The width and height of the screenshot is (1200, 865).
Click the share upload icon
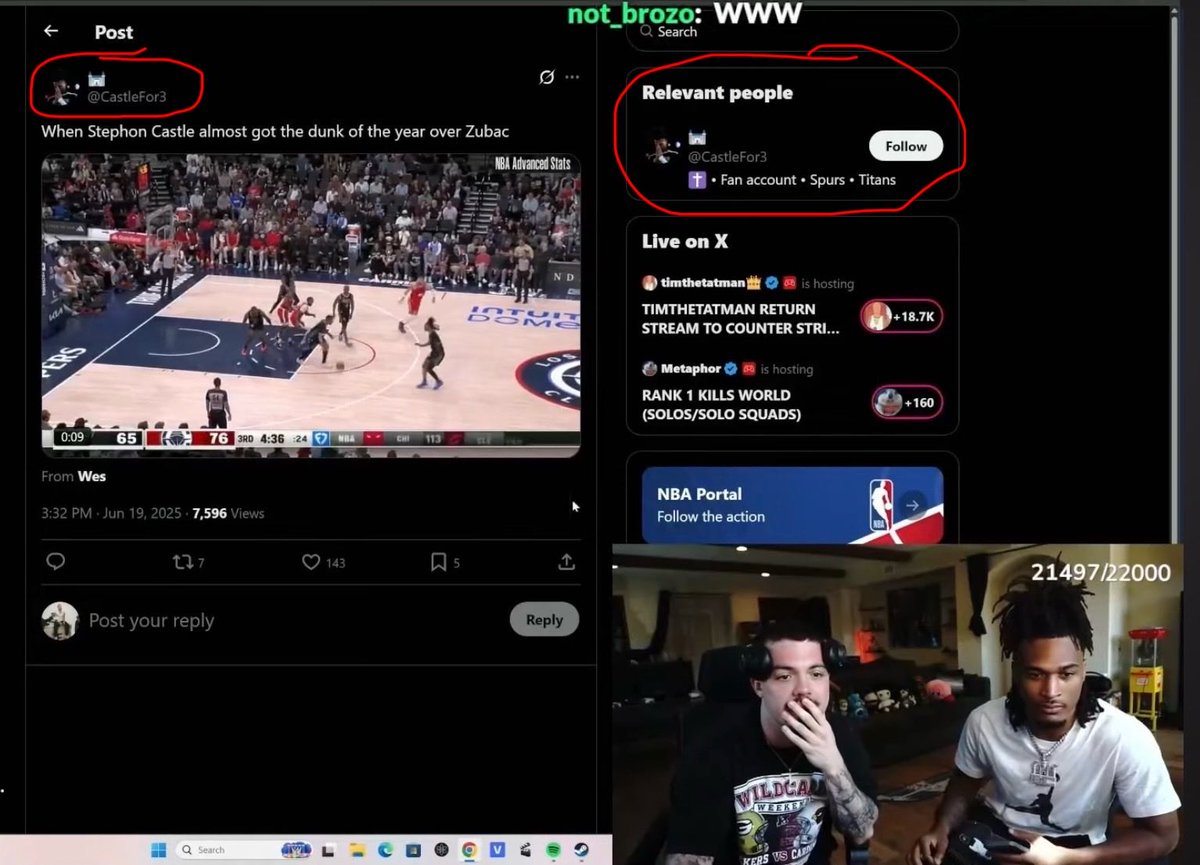pos(566,562)
